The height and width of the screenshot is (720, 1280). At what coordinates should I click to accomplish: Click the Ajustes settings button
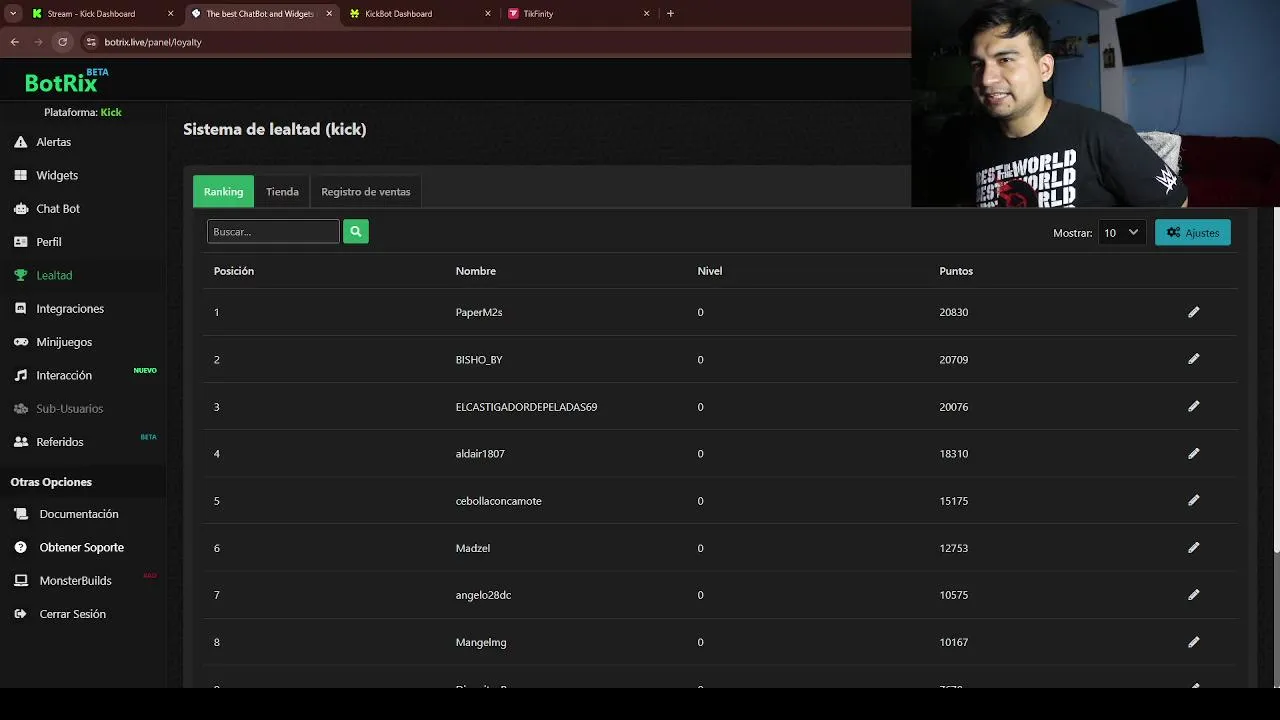[1193, 232]
